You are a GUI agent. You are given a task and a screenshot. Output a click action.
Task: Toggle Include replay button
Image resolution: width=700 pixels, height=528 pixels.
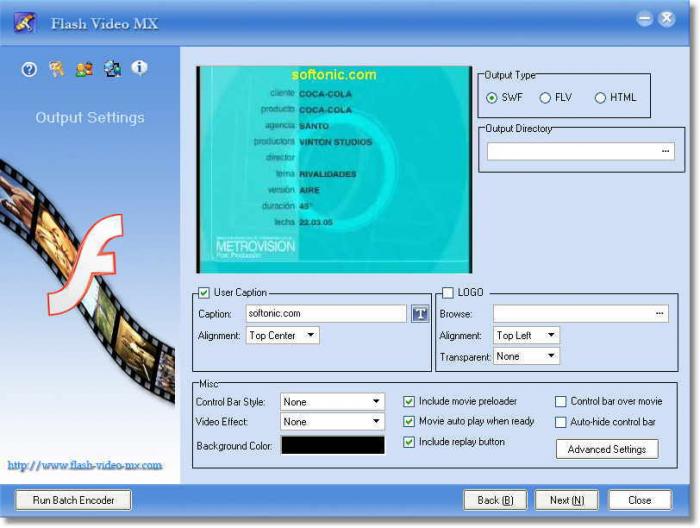click(409, 442)
